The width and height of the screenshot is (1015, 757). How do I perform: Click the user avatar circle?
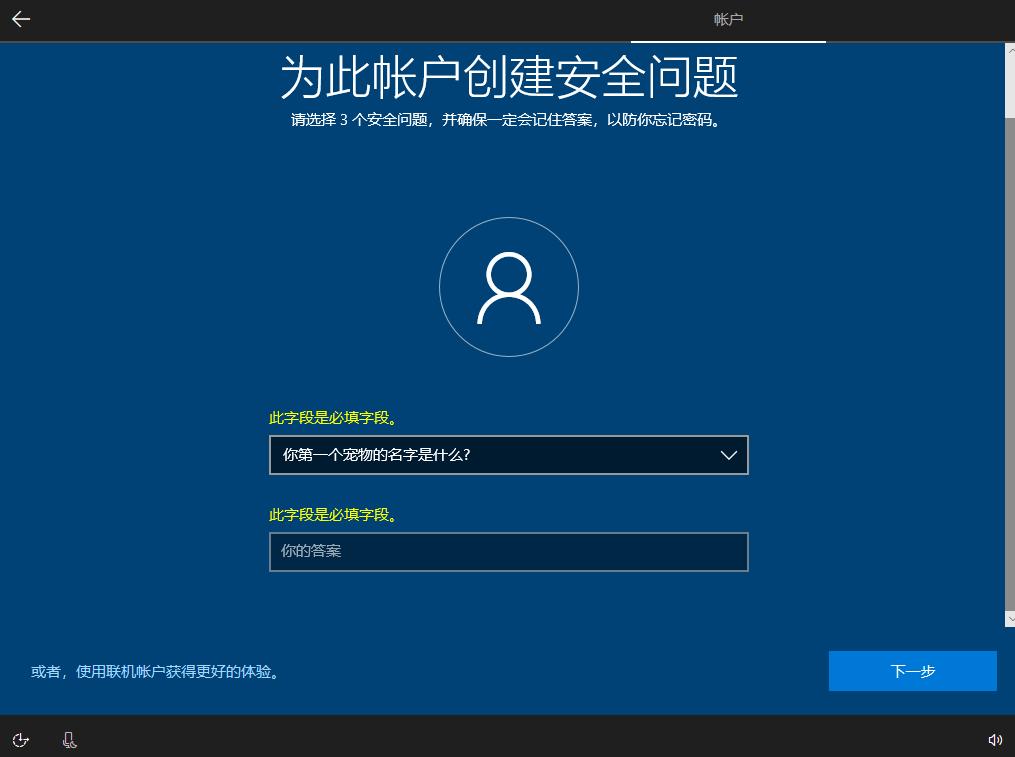click(509, 287)
